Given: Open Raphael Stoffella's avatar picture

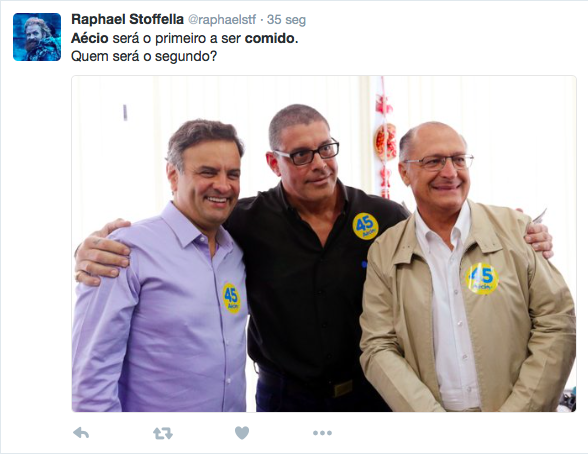Looking at the screenshot, I should (x=37, y=37).
